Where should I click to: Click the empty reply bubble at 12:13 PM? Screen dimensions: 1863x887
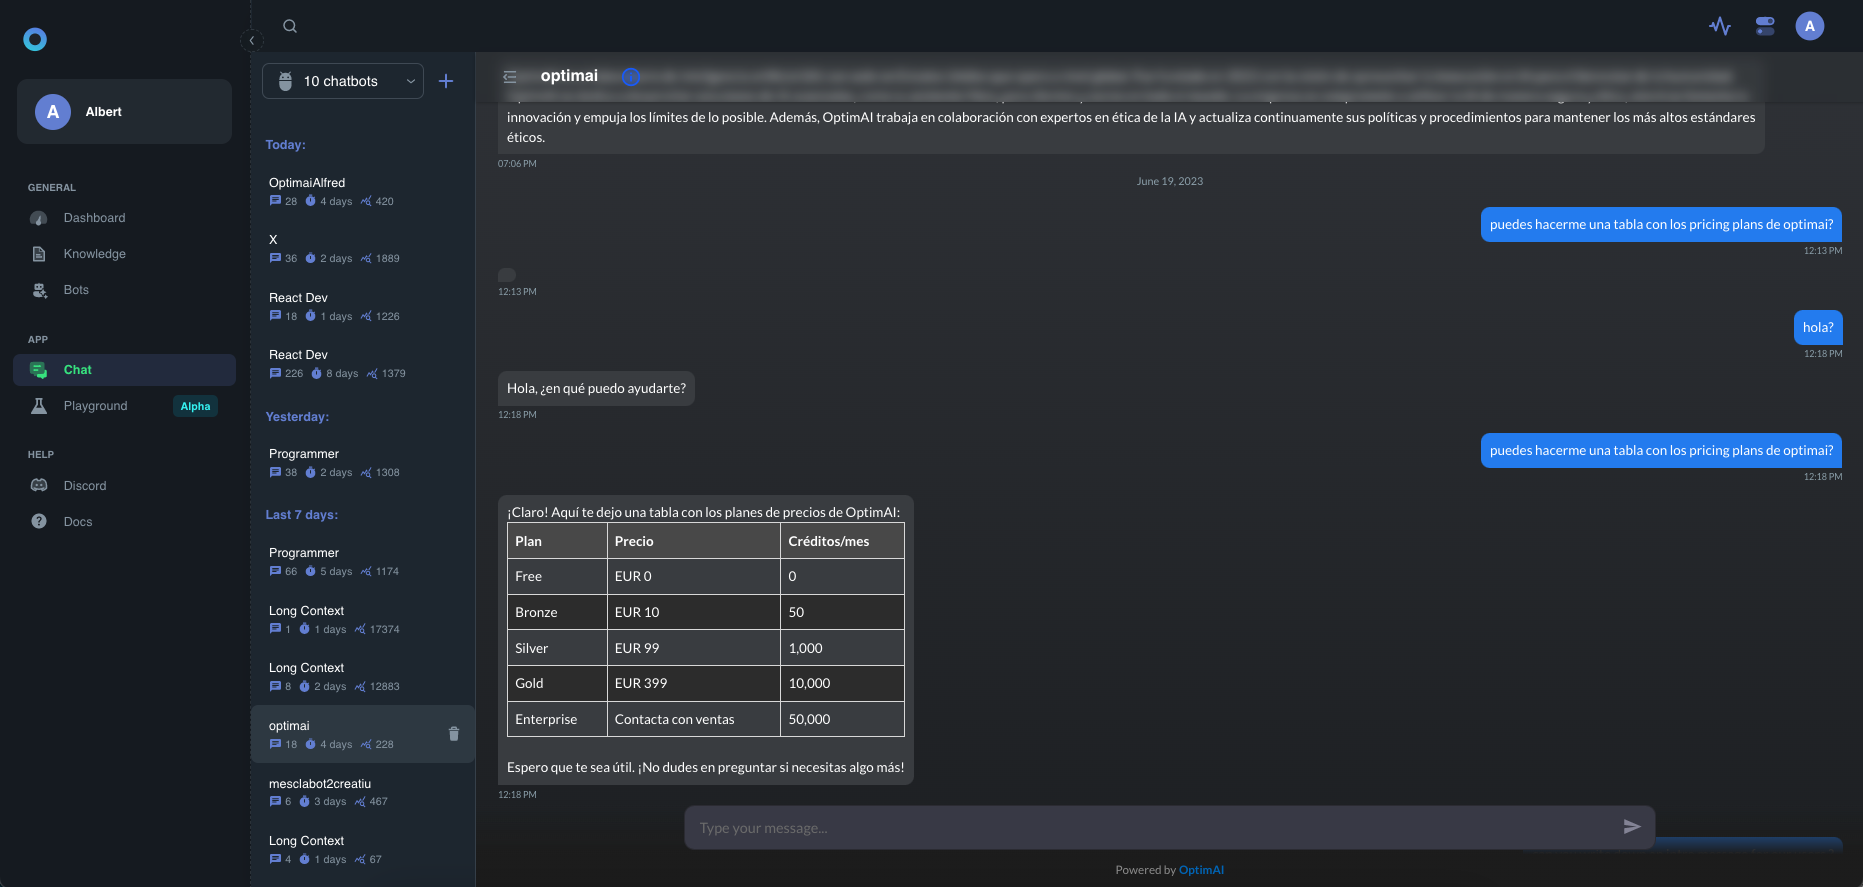pos(507,275)
